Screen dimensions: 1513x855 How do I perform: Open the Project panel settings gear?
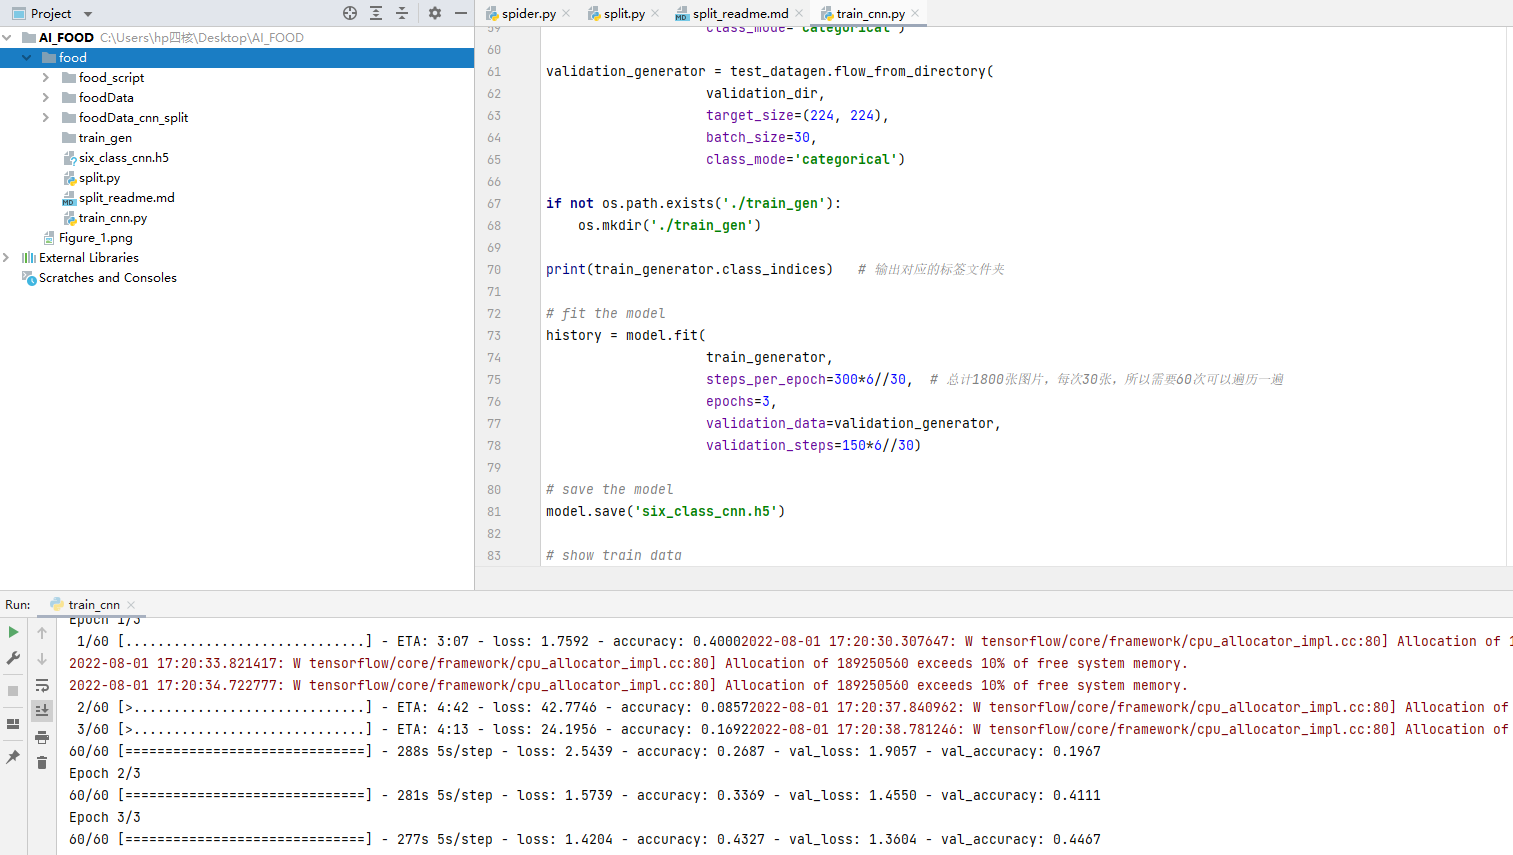click(435, 13)
